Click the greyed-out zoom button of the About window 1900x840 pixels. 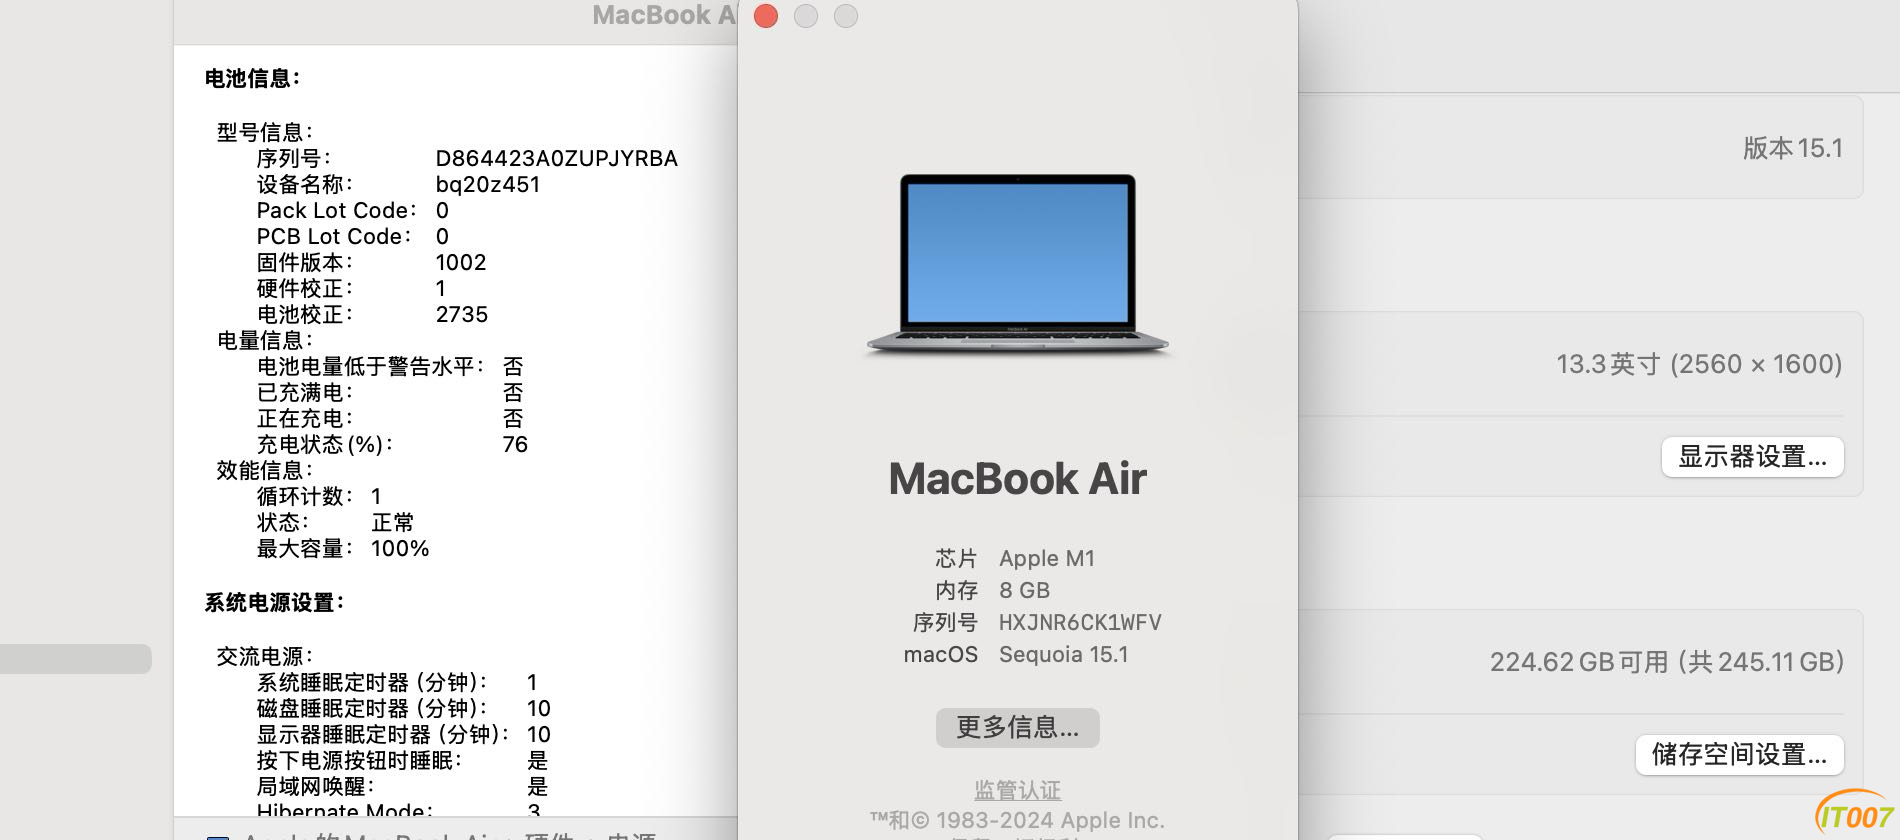coord(846,16)
